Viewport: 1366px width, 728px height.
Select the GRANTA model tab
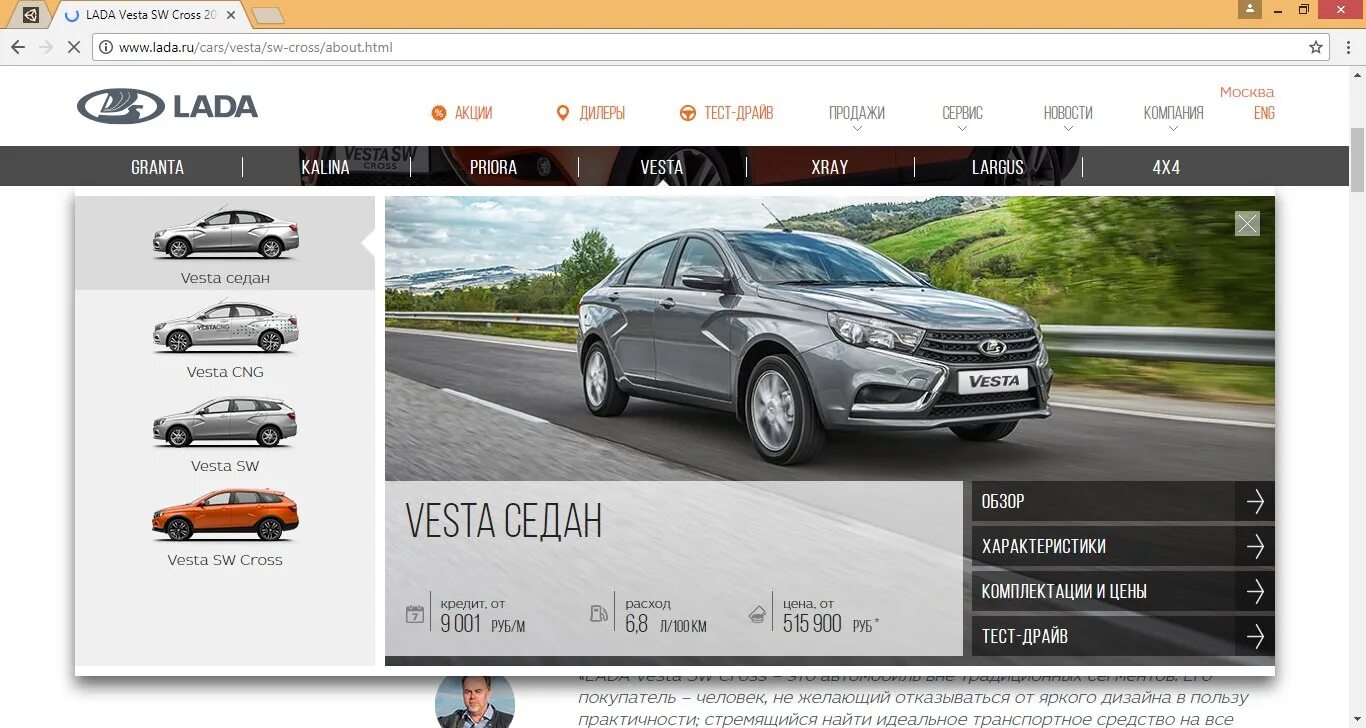coord(157,167)
